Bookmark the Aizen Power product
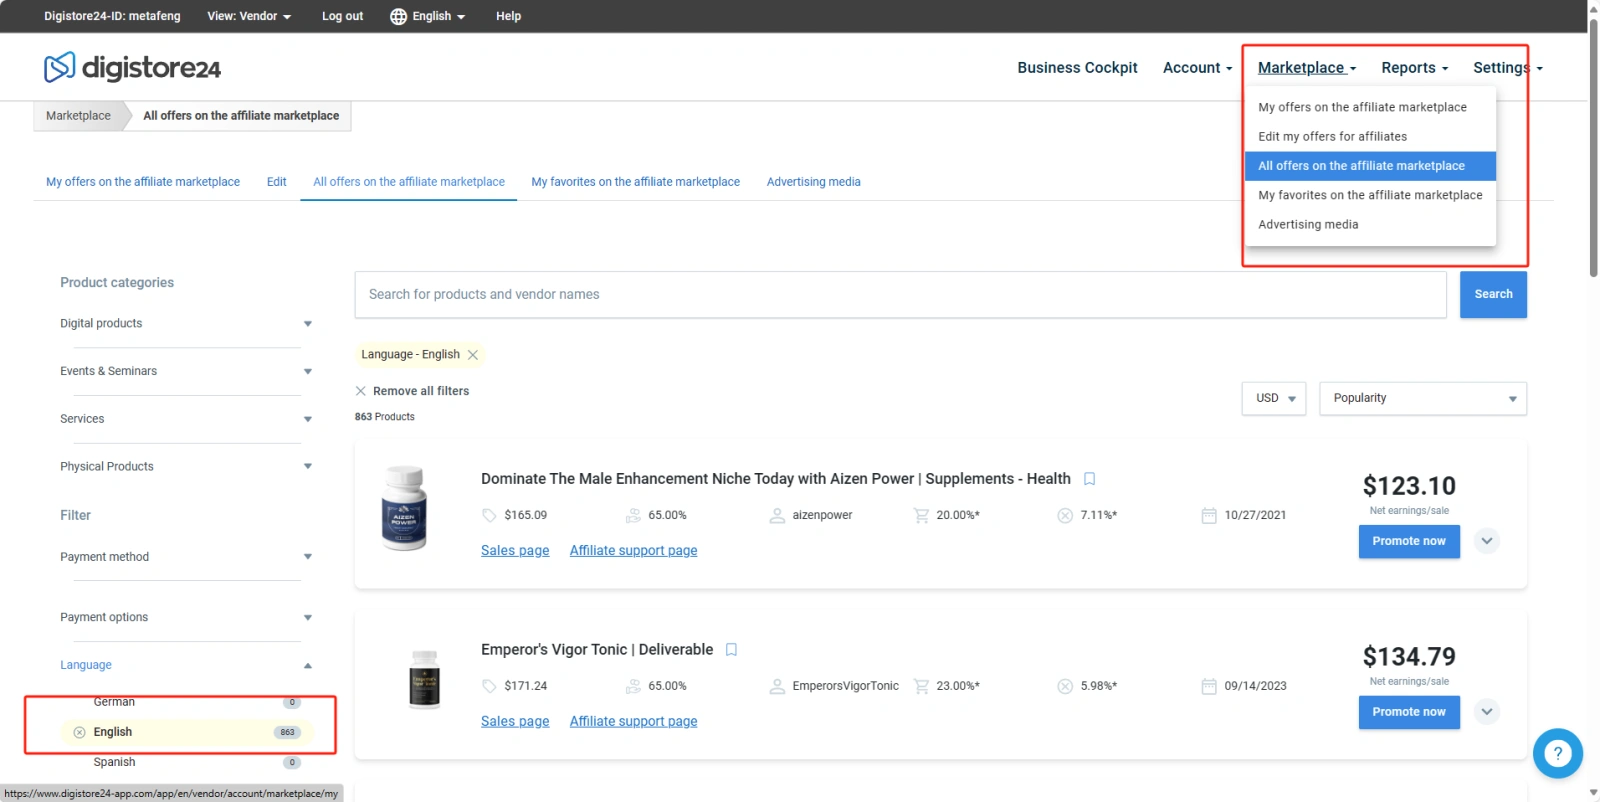Screen dimensions: 1600x802 pos(1089,479)
